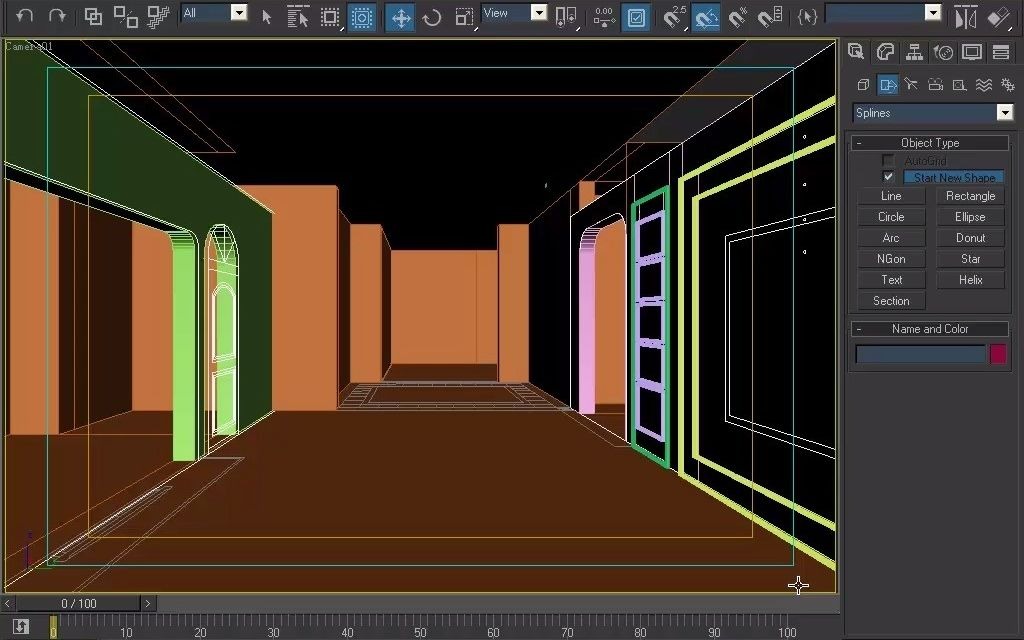Screen dimensions: 1024x640
Task: Click the Select Object arrow tool
Action: (267, 17)
